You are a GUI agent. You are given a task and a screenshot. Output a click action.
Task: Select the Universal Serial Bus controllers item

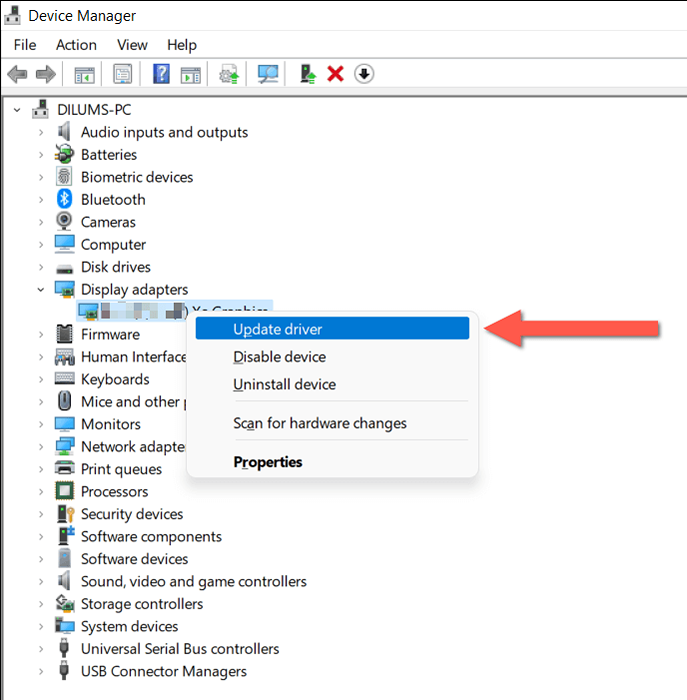pyautogui.click(x=180, y=649)
